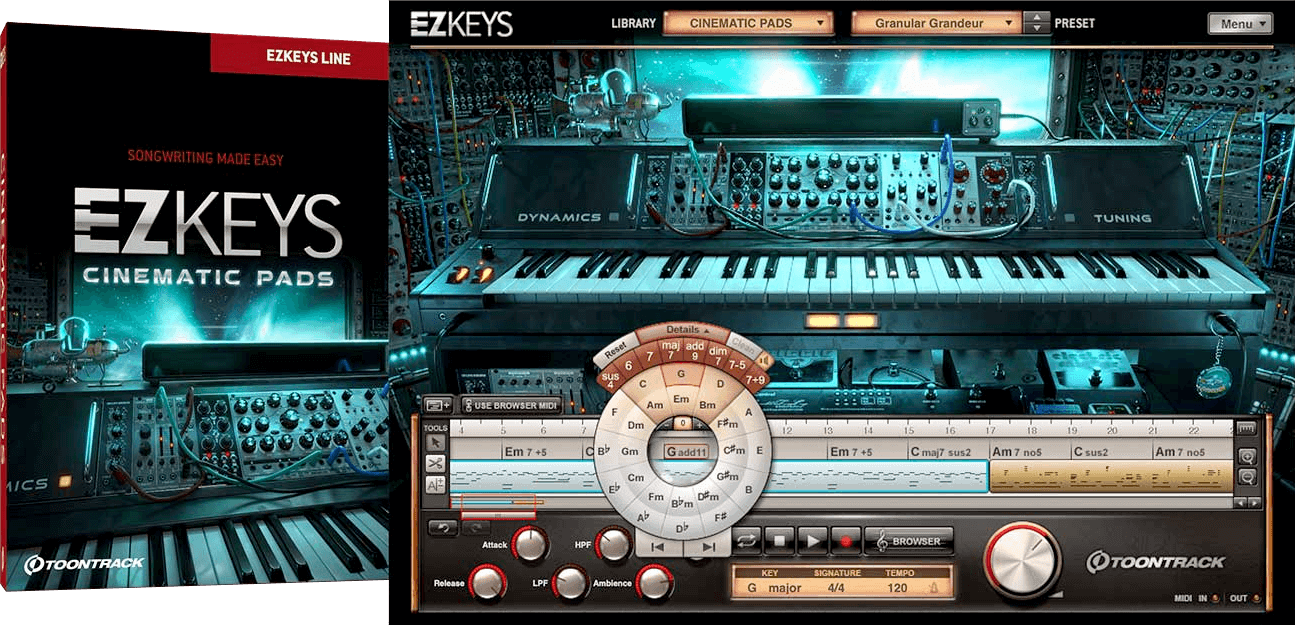Viewport: 1295px width, 625px height.
Task: Jump to next chord with the forward arrow
Action: click(708, 547)
